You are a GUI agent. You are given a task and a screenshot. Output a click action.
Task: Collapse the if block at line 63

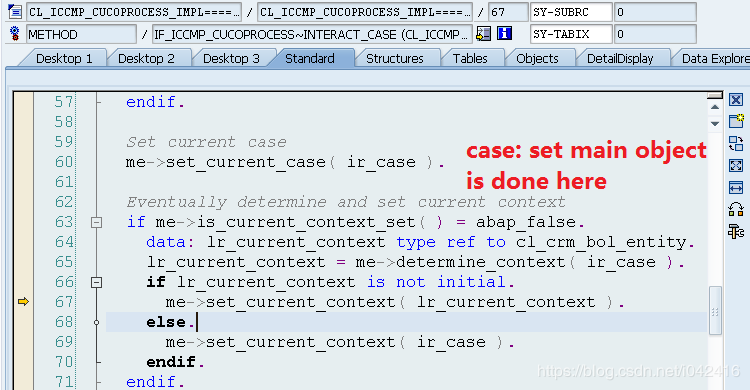[96, 222]
